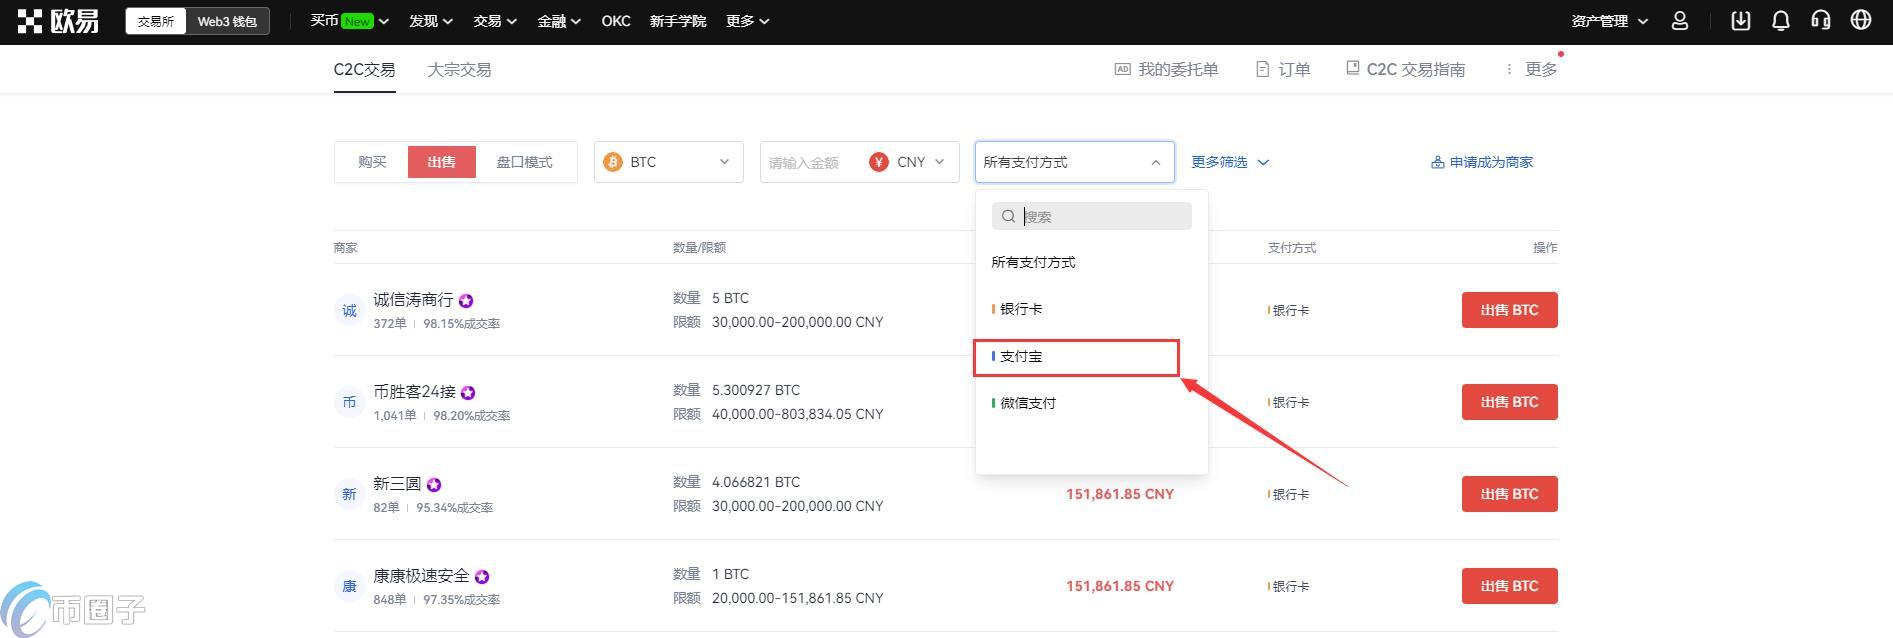The image size is (1893, 638).
Task: Click the CNY yen currency icon
Action: click(879, 162)
